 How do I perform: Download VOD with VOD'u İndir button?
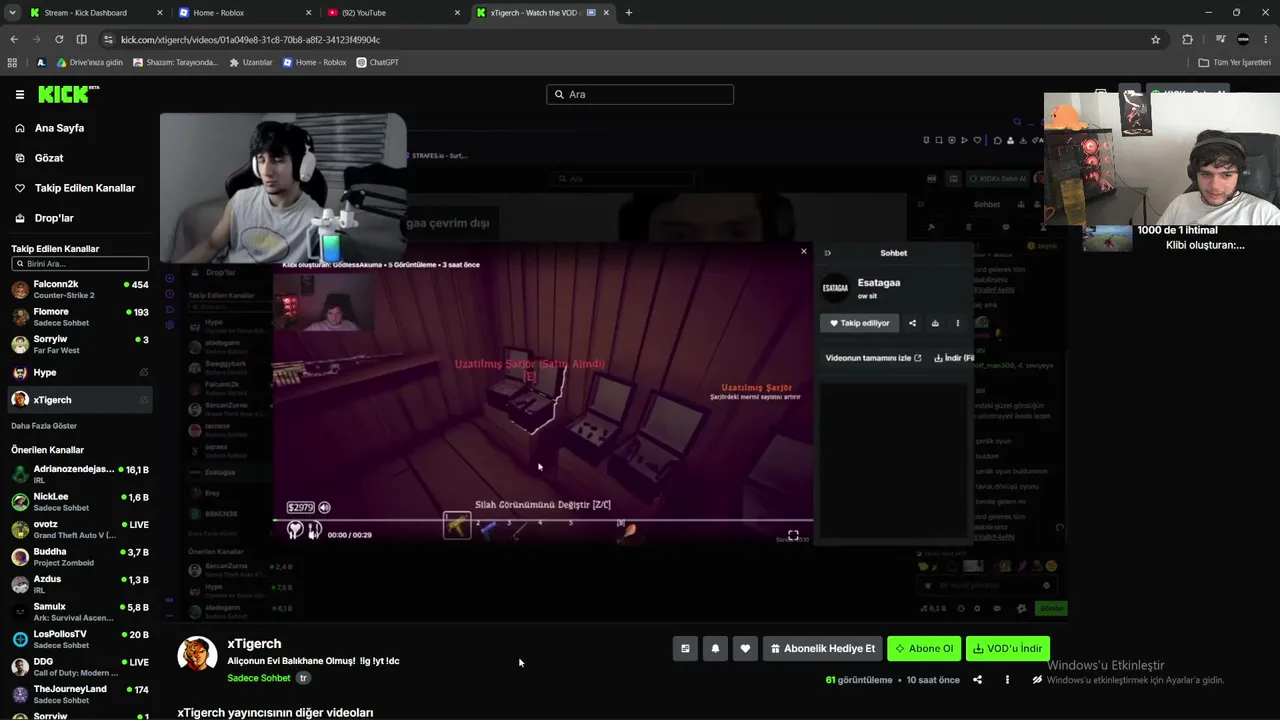click(1007, 649)
